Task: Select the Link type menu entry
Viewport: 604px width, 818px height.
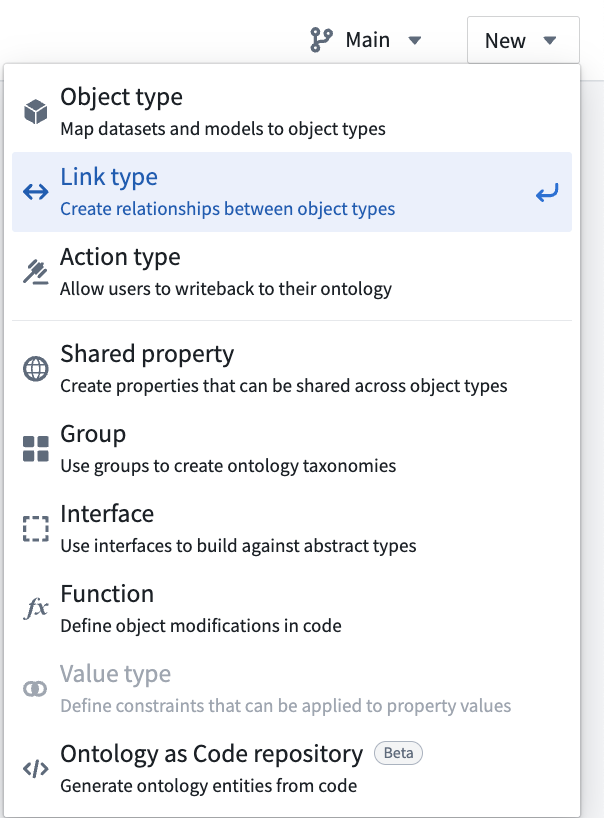Action: tap(292, 192)
